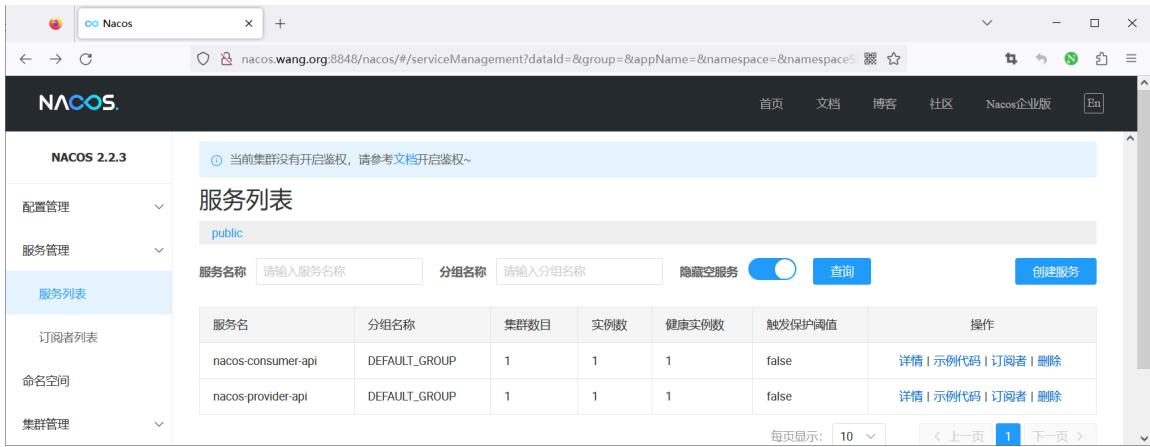The height and width of the screenshot is (447, 1150).
Task: Toggle the 隐藏空服务 switch
Action: 772,269
